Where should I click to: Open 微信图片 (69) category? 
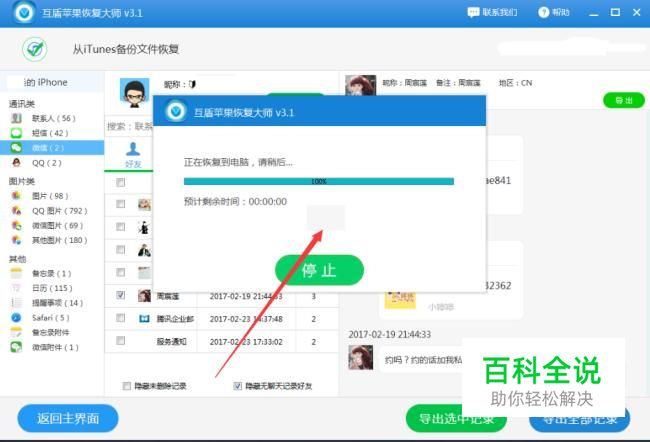[x=52, y=226]
